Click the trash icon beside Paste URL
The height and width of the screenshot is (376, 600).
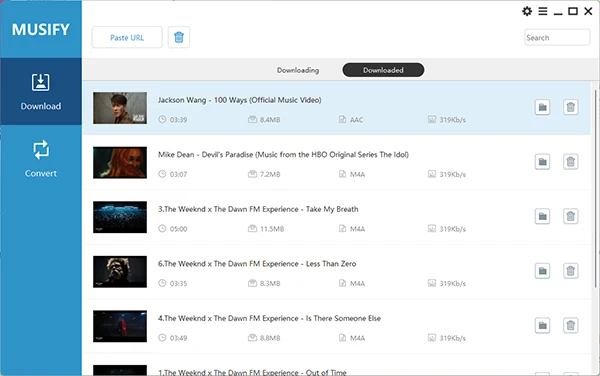(x=179, y=37)
